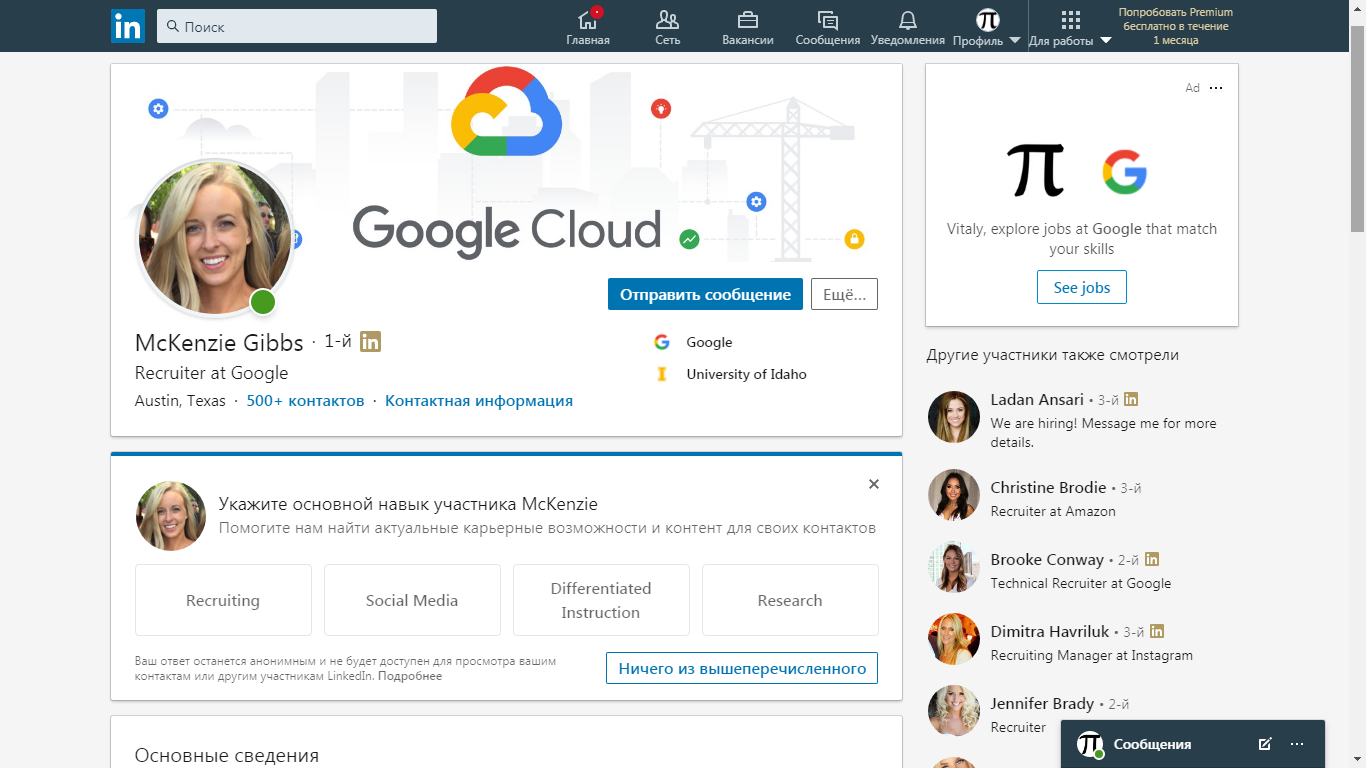Expand the Профиль dropdown arrow

click(x=1014, y=41)
